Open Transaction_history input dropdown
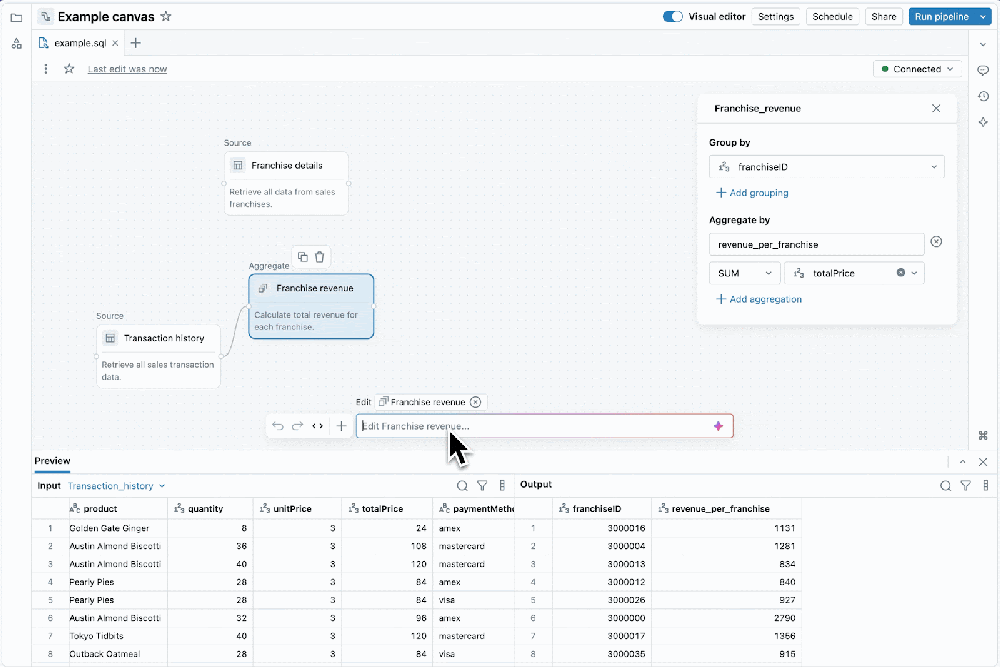The width and height of the screenshot is (1000, 667). (116, 486)
